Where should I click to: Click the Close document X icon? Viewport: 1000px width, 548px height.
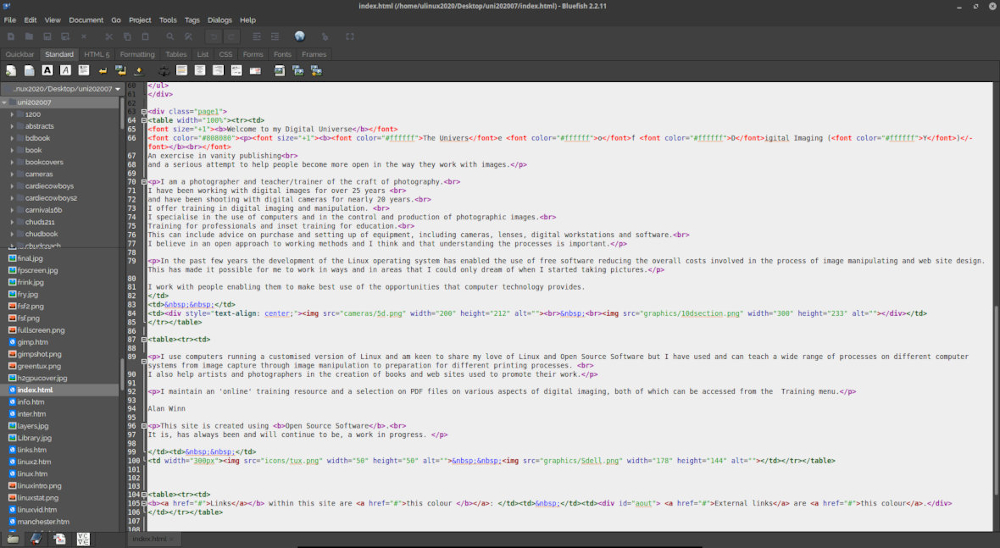tap(84, 36)
